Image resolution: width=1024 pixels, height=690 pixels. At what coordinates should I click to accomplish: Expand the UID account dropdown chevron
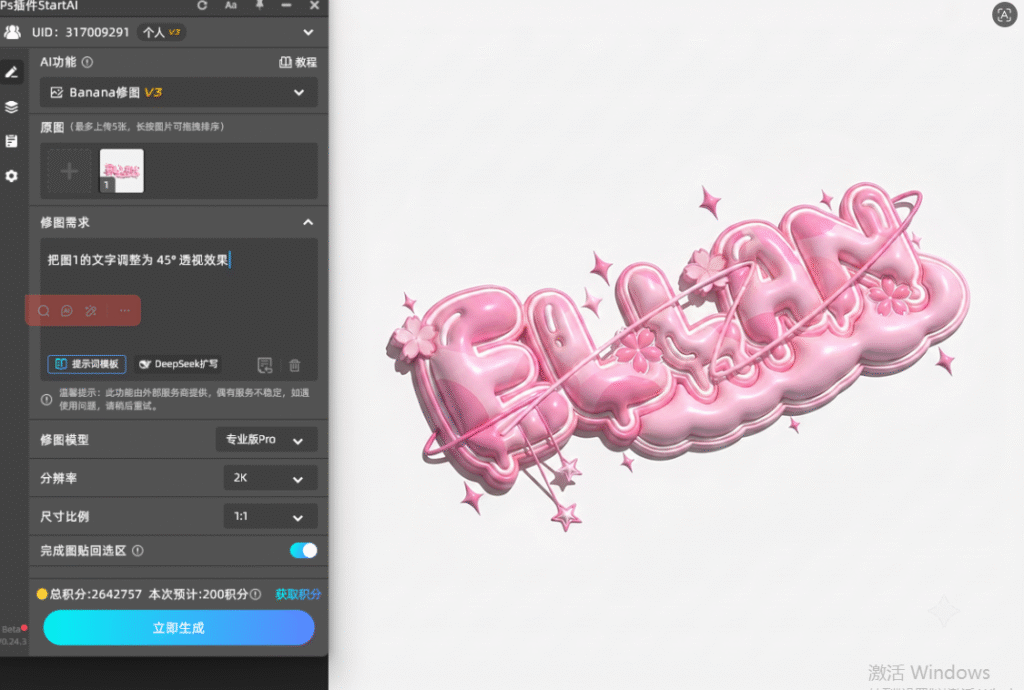308,32
